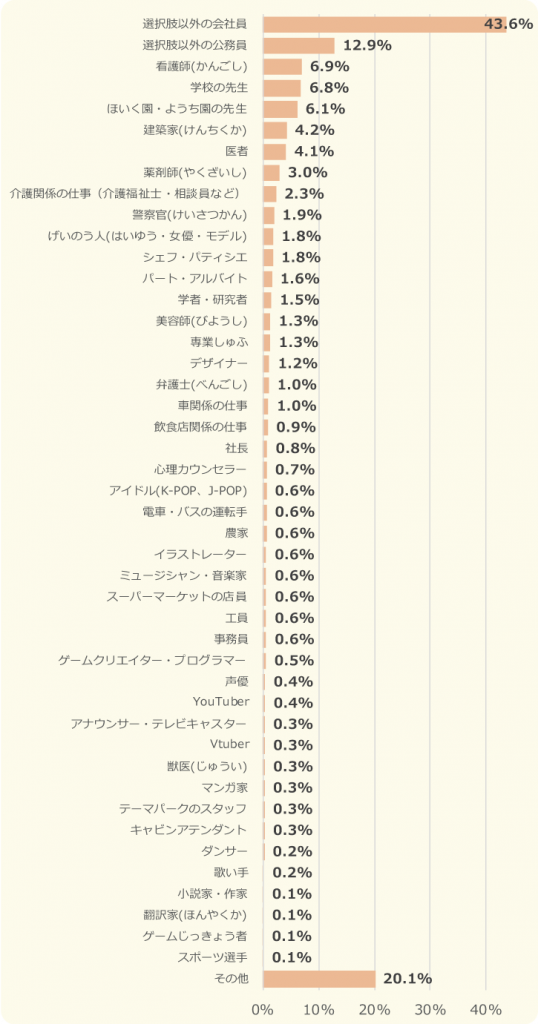Viewport: 538px width, 1024px height.
Task: Select the 社長 0.8% data label
Action: click(296, 448)
